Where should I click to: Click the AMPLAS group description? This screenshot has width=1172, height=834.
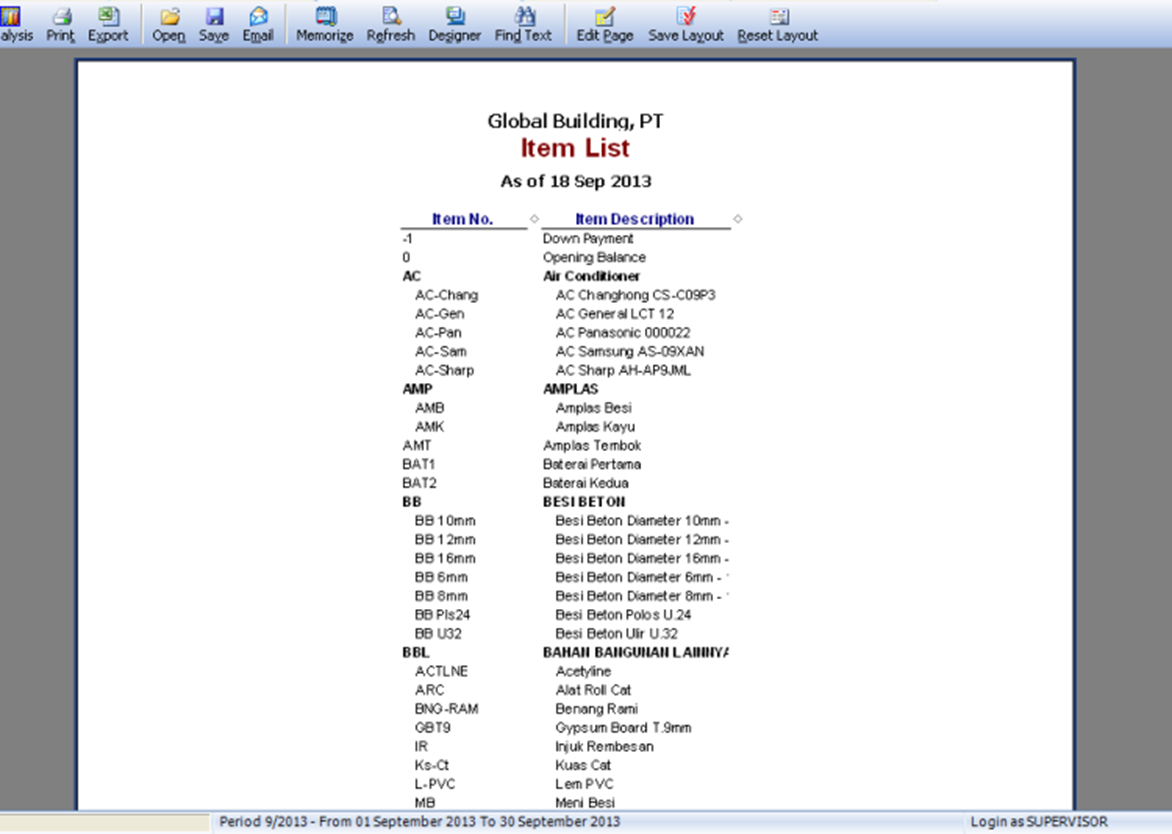[x=570, y=389]
